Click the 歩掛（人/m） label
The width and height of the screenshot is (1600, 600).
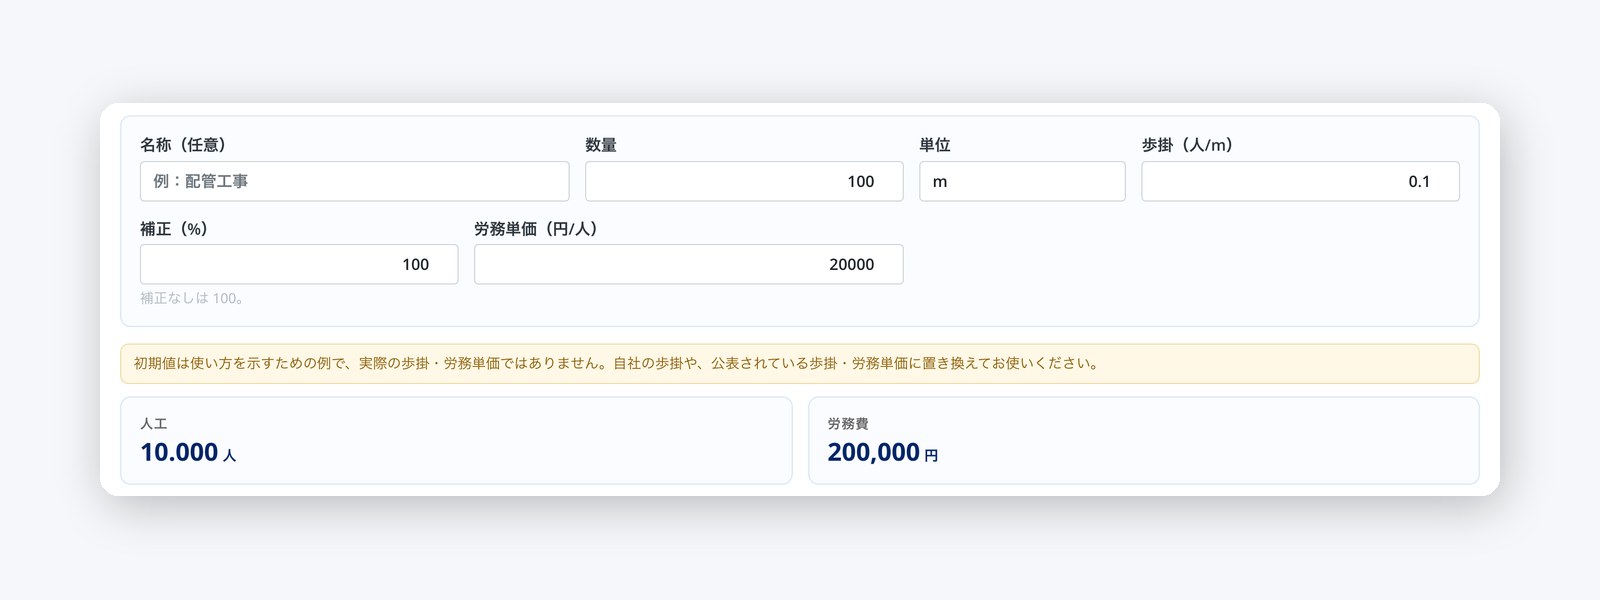[x=1187, y=145]
